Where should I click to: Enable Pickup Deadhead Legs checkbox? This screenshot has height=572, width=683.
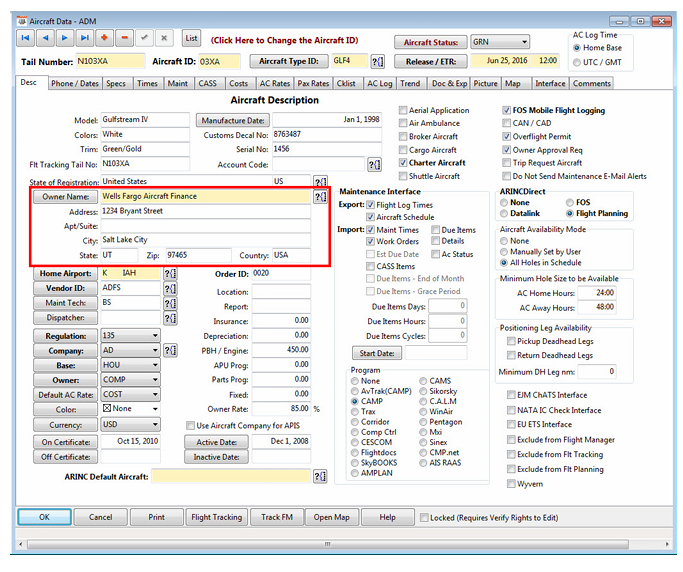tap(511, 341)
